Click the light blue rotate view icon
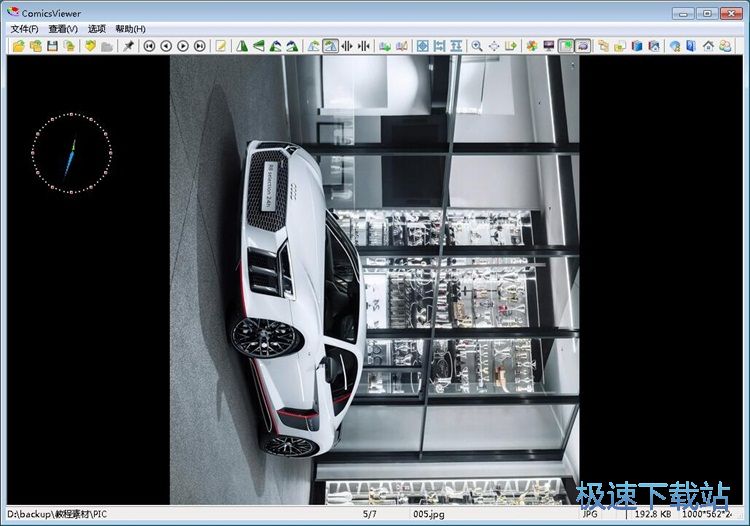Screen dimensions: 750x526 313,46
